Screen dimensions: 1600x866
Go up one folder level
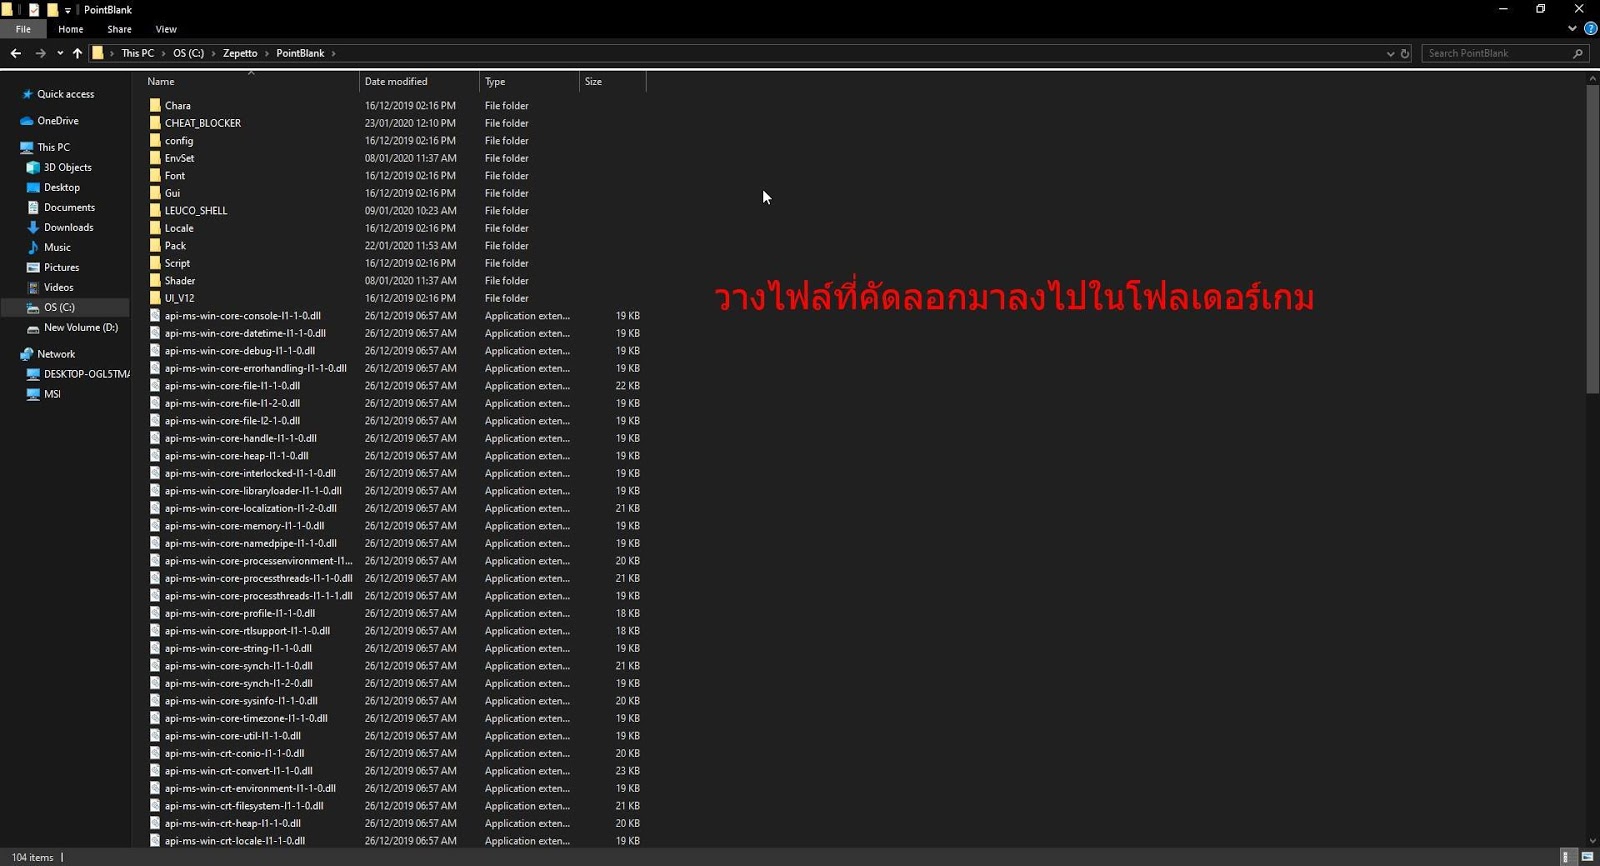[77, 53]
